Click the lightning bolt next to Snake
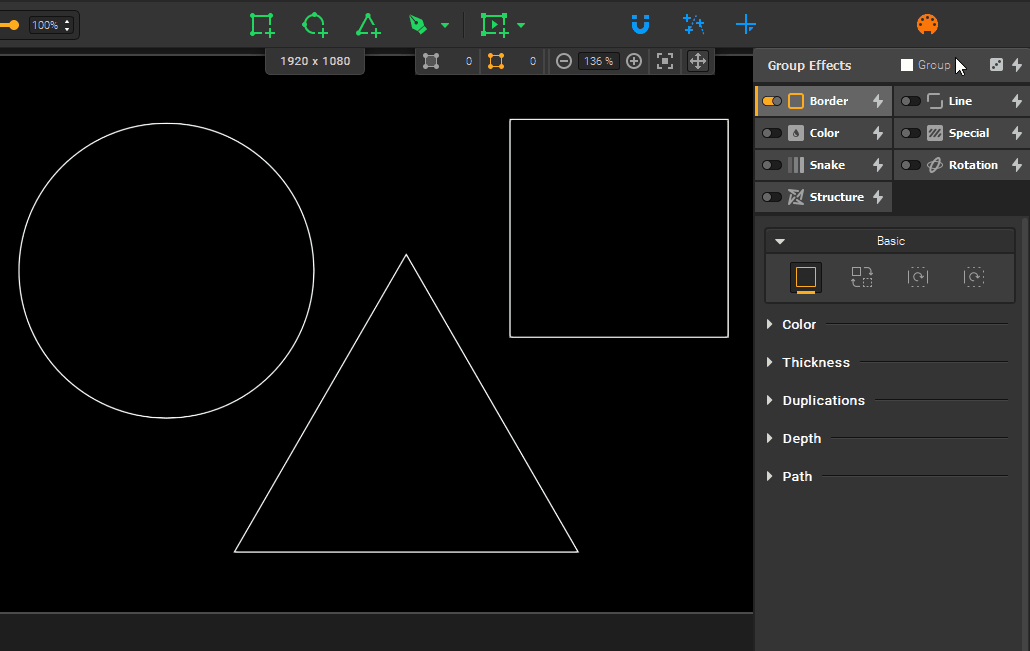 (x=878, y=165)
